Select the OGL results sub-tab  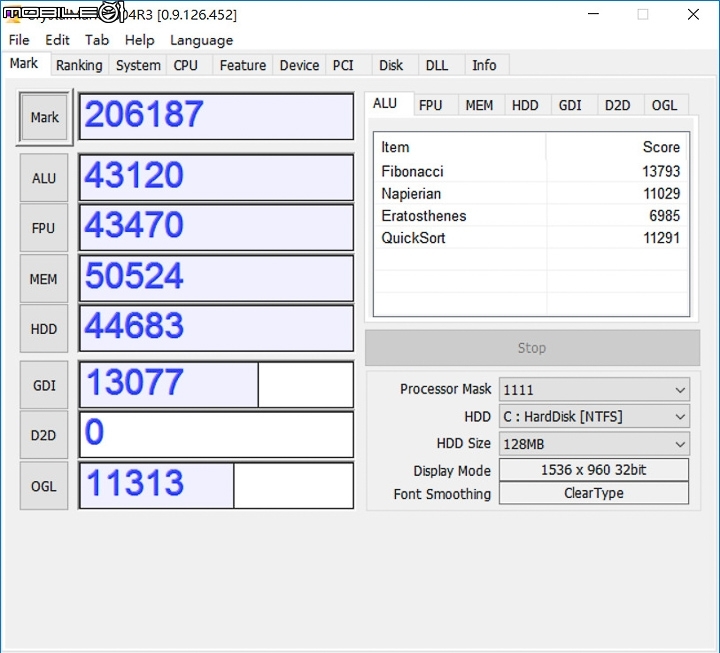[x=664, y=105]
